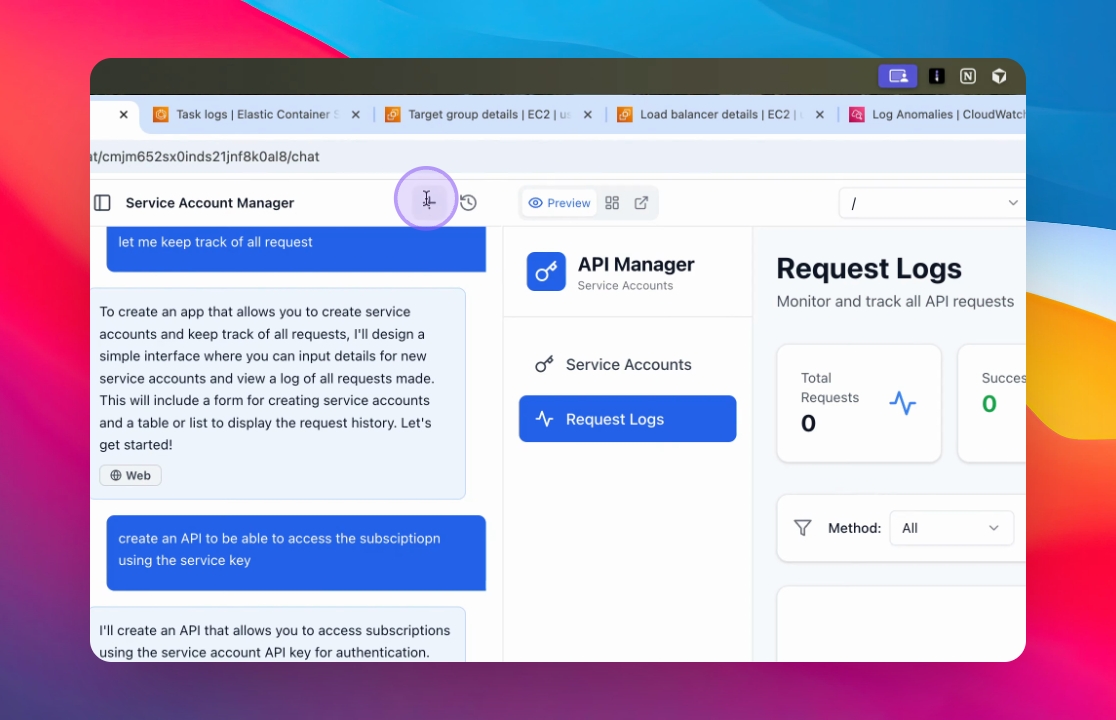Click the Total Requests card
This screenshot has width=1116, height=720.
[859, 403]
